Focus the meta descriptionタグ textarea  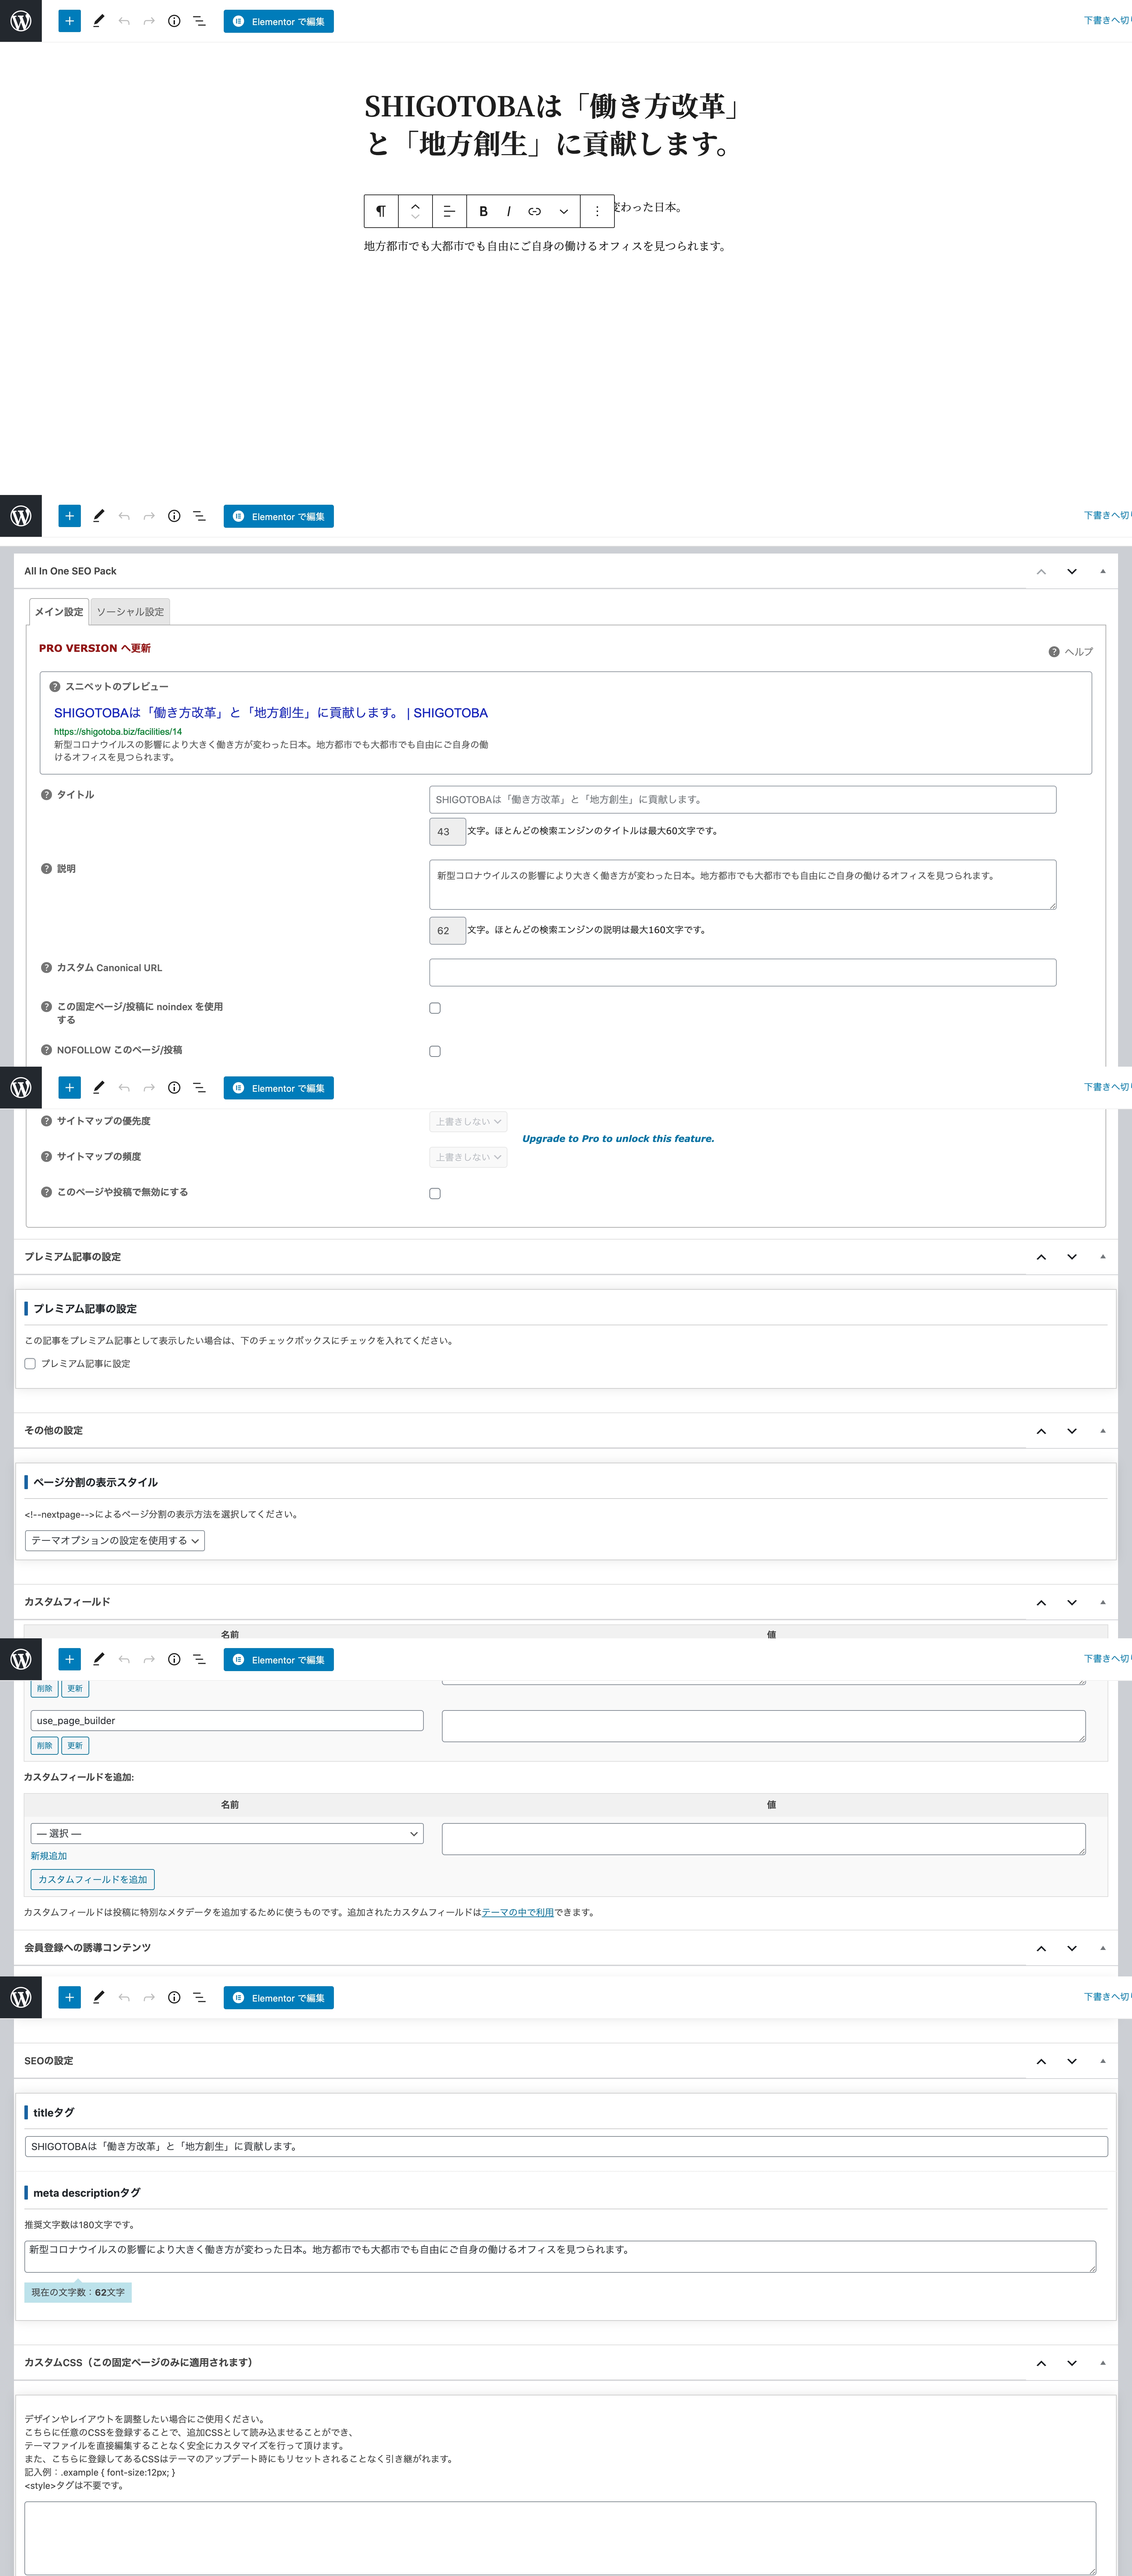(x=560, y=2257)
